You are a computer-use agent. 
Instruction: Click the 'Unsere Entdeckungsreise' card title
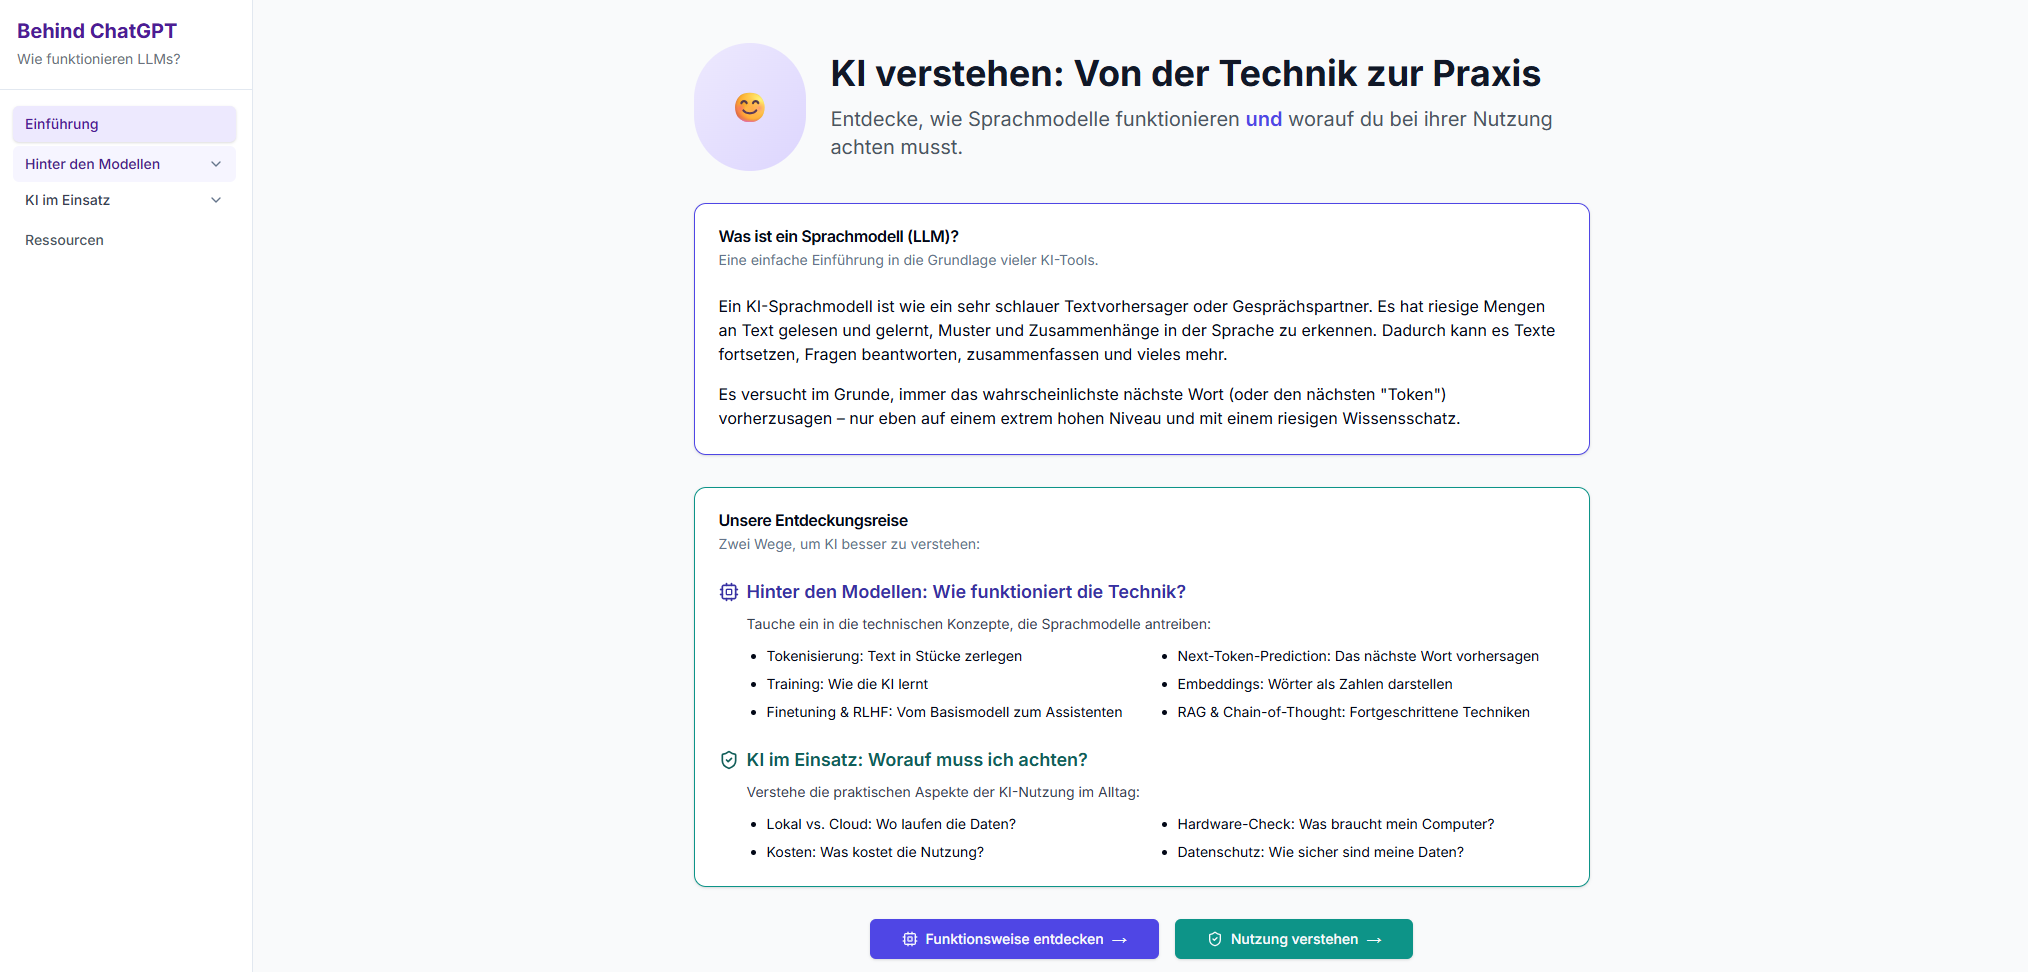coord(813,520)
